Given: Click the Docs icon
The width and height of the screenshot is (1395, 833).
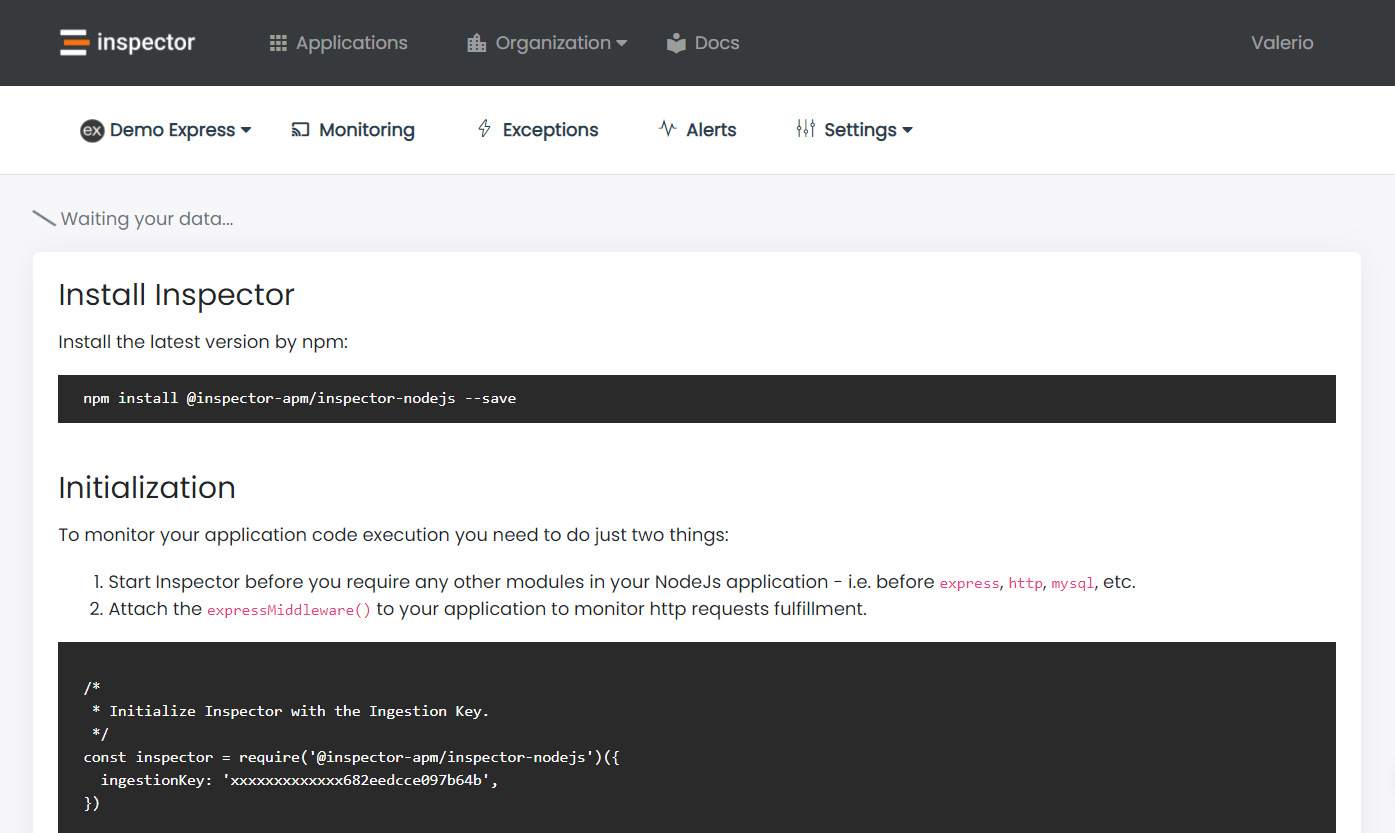Looking at the screenshot, I should [x=674, y=42].
